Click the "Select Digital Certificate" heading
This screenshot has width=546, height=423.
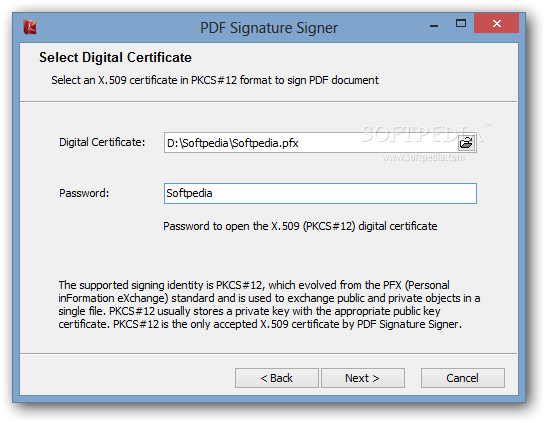click(x=115, y=57)
